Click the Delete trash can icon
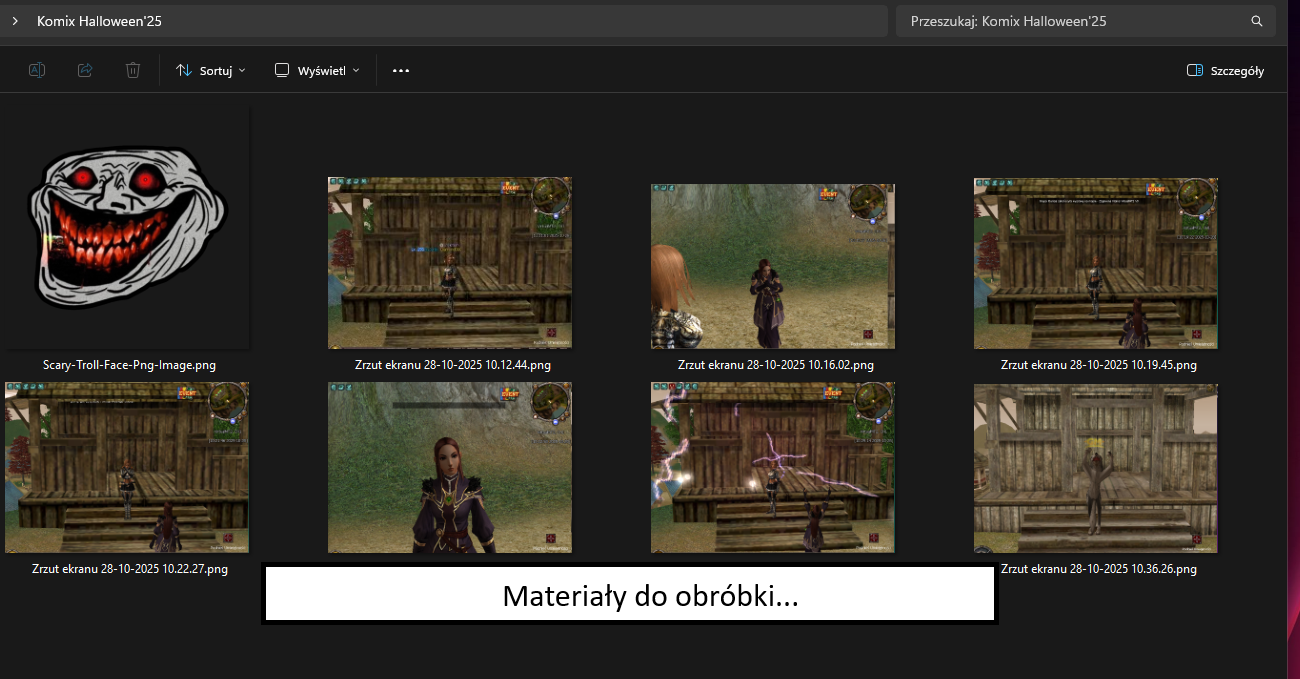The height and width of the screenshot is (679, 1300). click(133, 70)
